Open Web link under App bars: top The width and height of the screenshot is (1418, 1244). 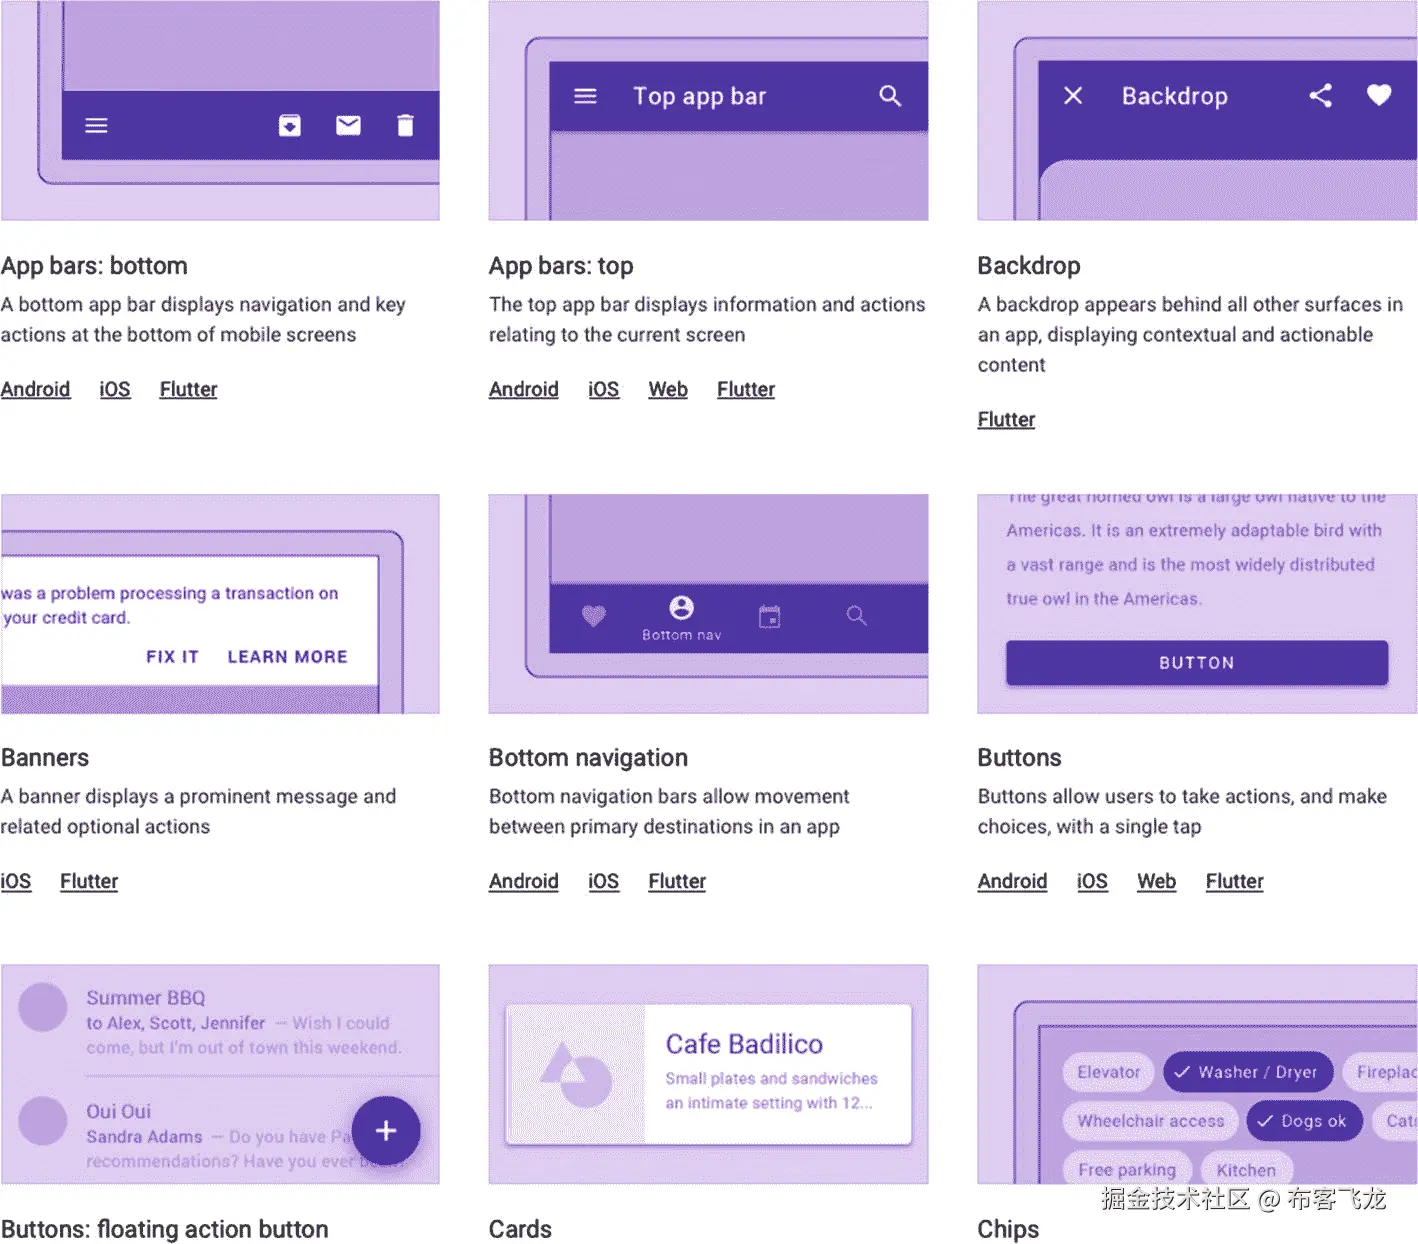668,389
